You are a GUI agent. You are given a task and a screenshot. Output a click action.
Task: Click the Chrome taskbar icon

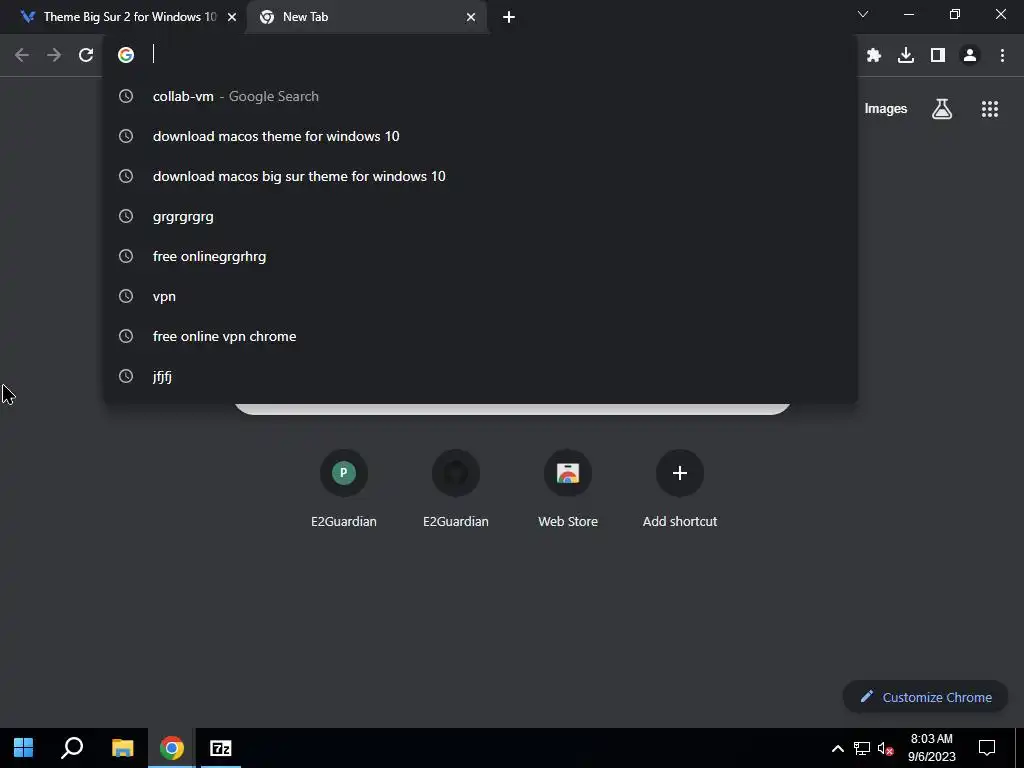point(172,748)
